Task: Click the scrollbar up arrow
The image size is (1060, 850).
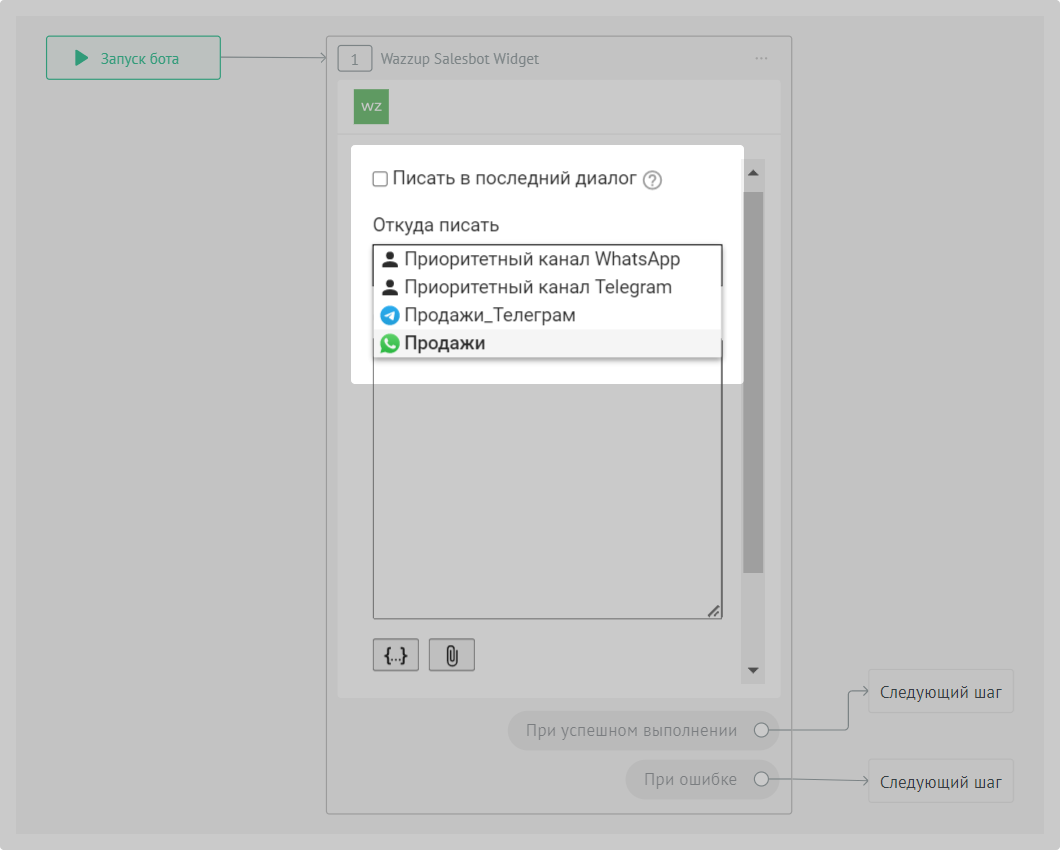Action: [x=753, y=173]
